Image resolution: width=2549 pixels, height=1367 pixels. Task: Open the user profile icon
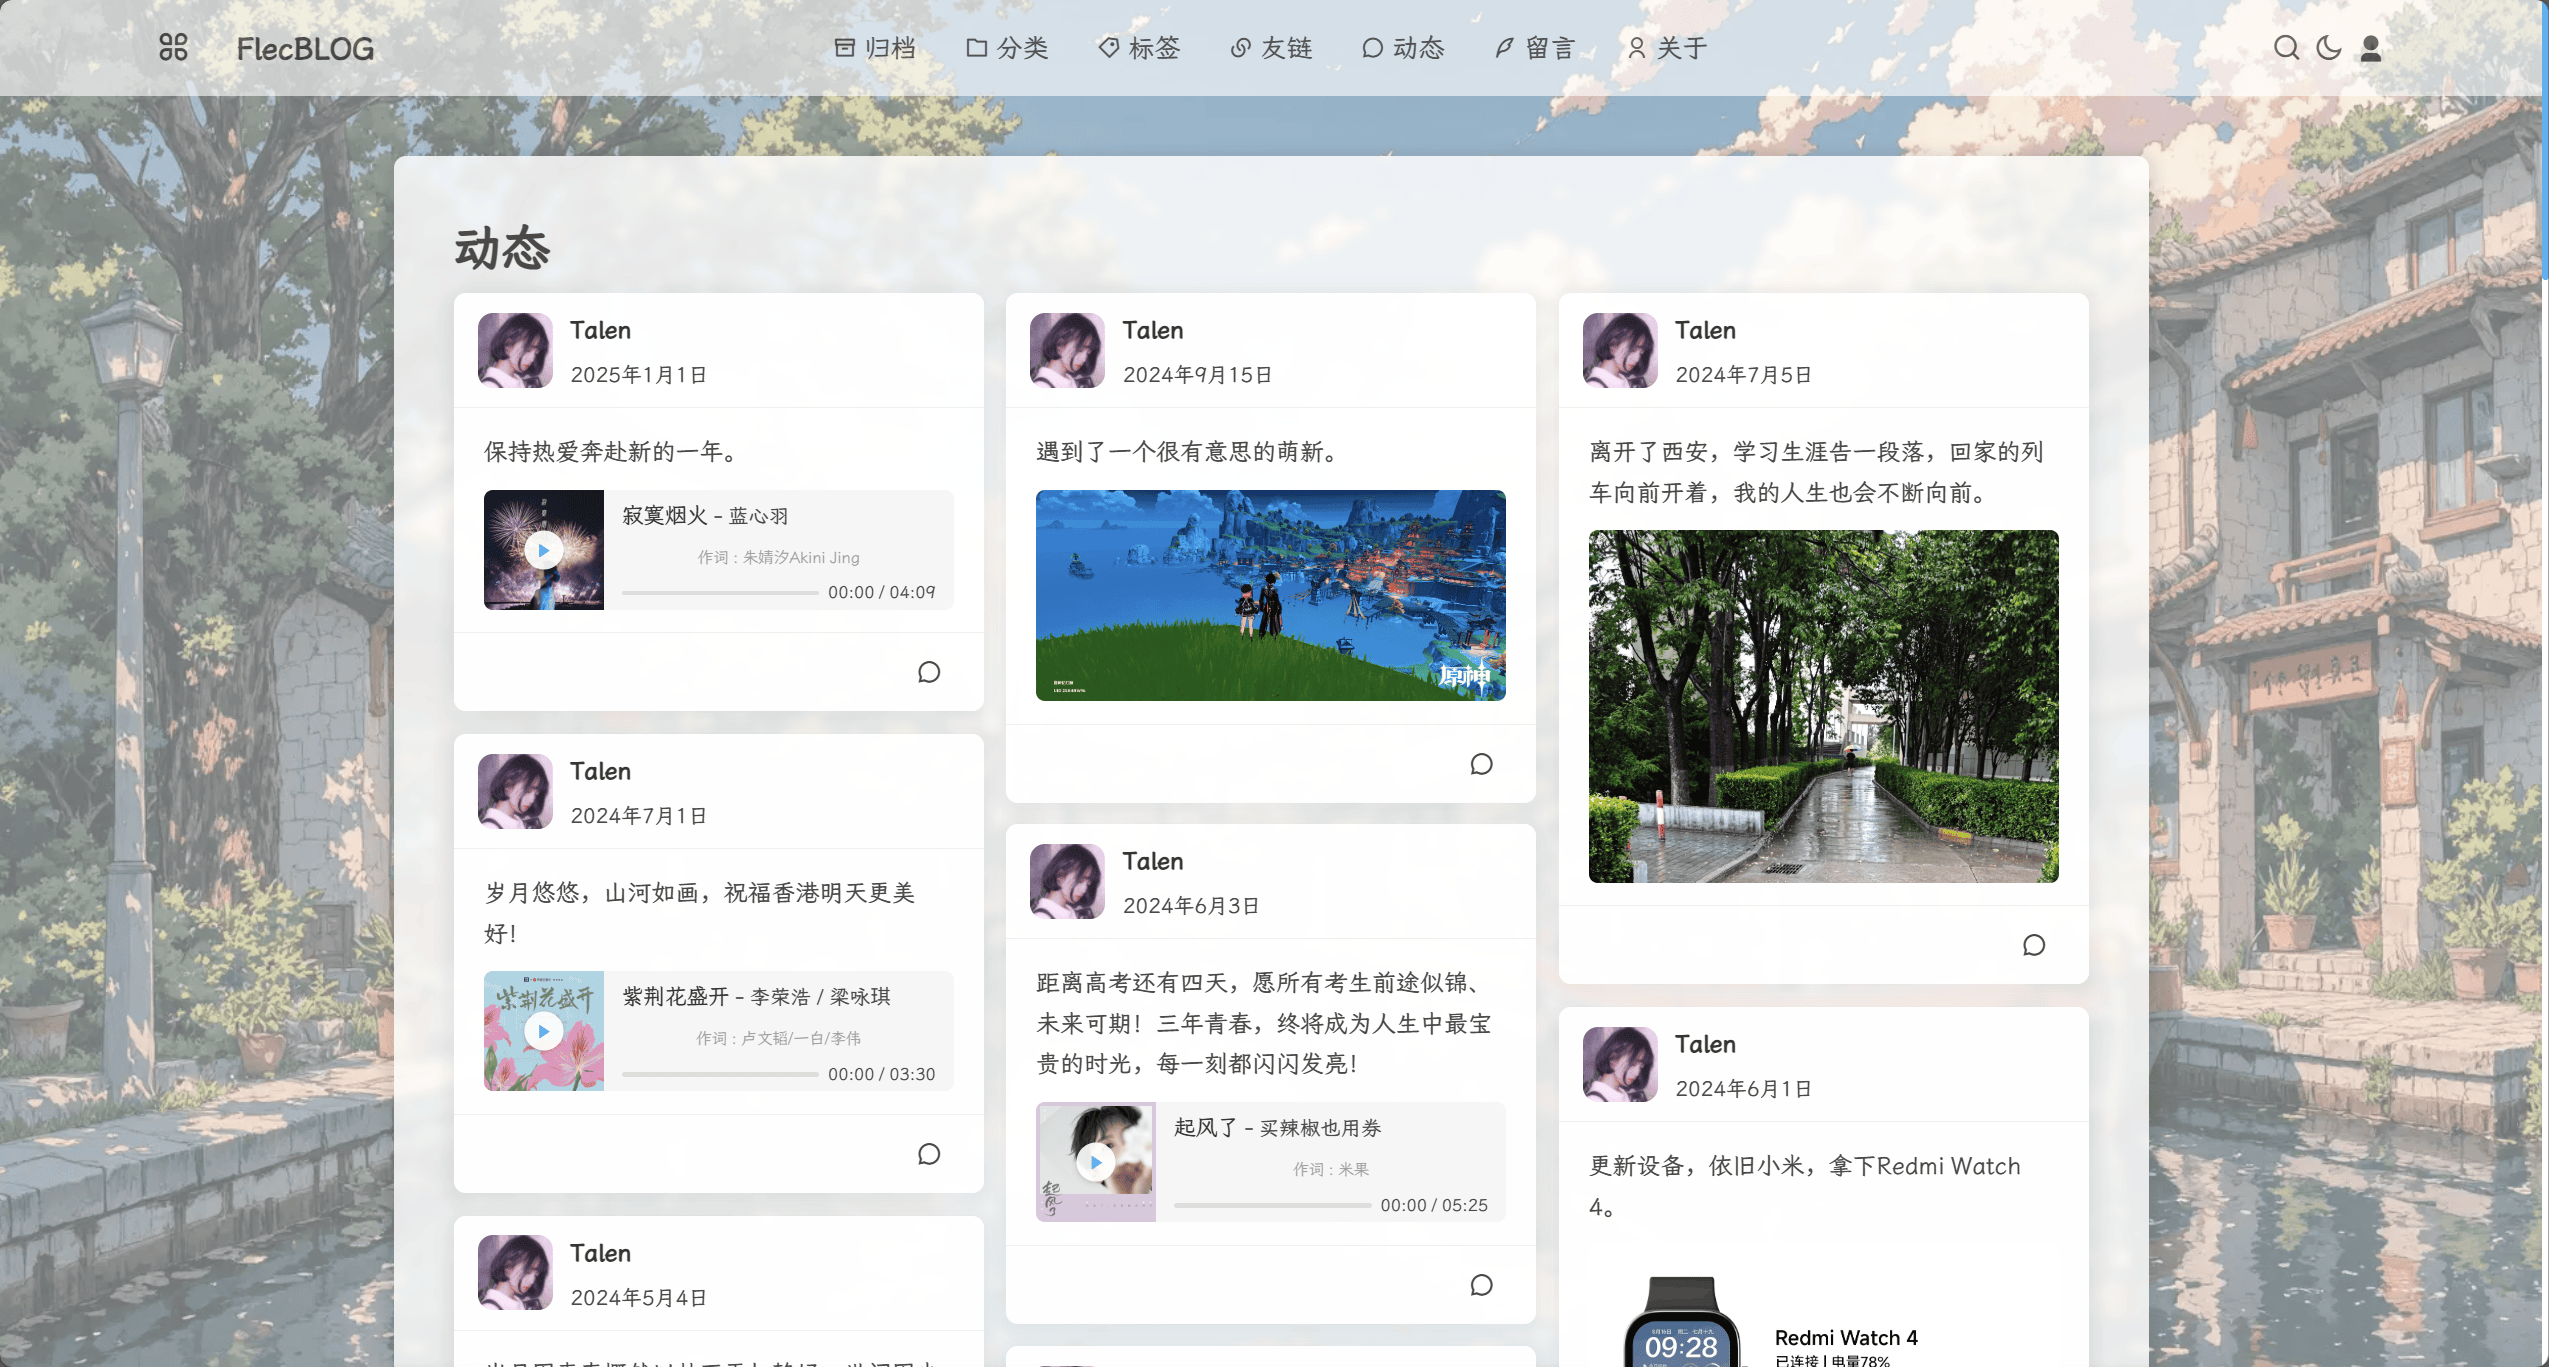(x=2368, y=47)
